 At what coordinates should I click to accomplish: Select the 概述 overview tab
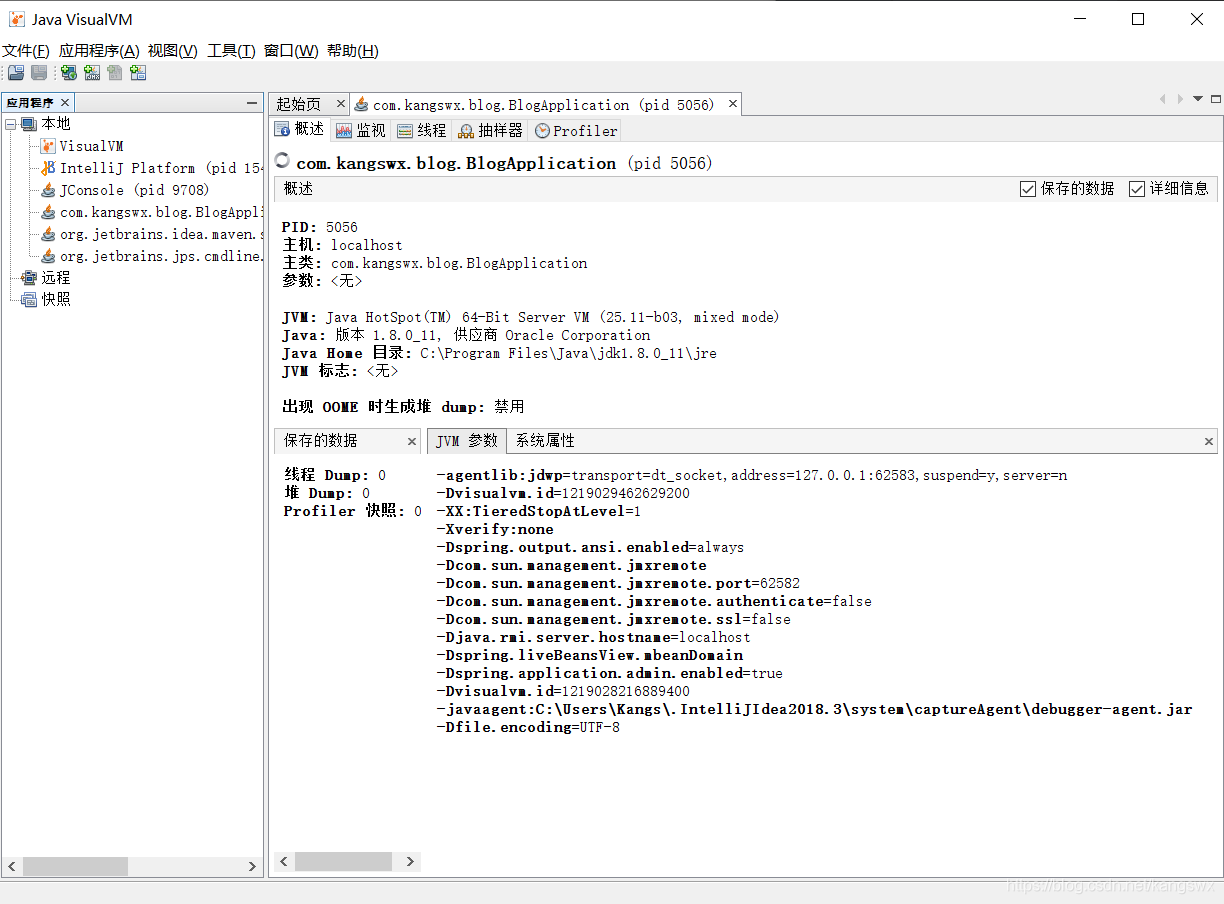(x=300, y=130)
